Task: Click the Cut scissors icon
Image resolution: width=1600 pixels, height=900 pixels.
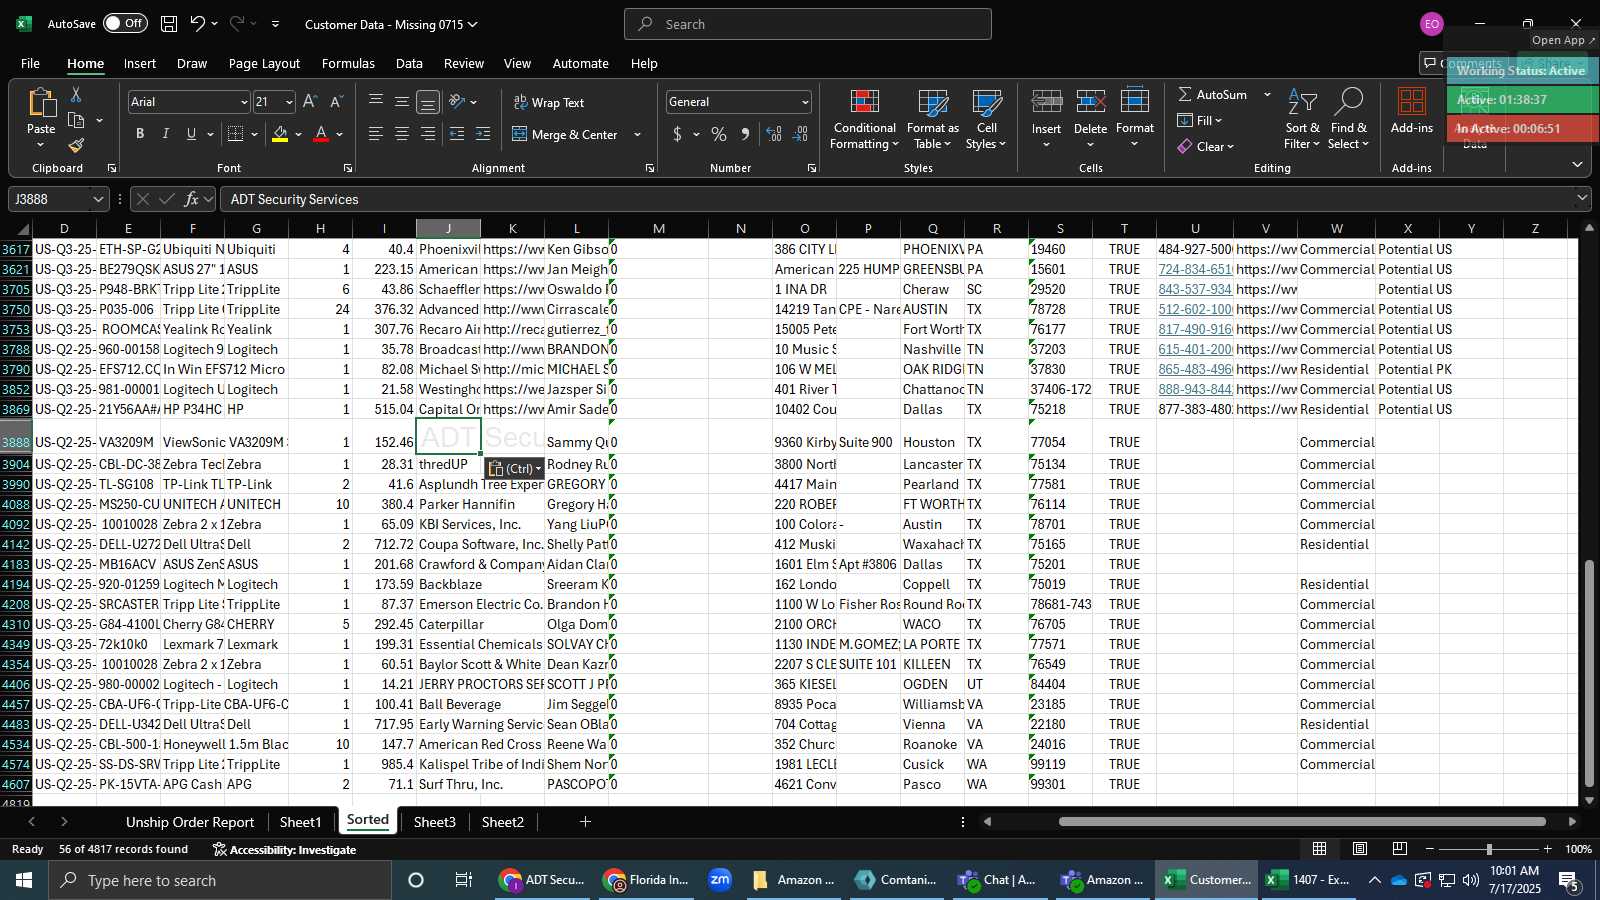Action: (76, 94)
